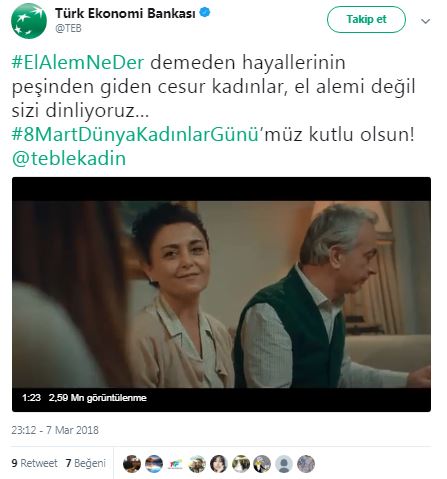Open the fifth liker avatar with dark hair
447x479 pixels.
(219, 464)
